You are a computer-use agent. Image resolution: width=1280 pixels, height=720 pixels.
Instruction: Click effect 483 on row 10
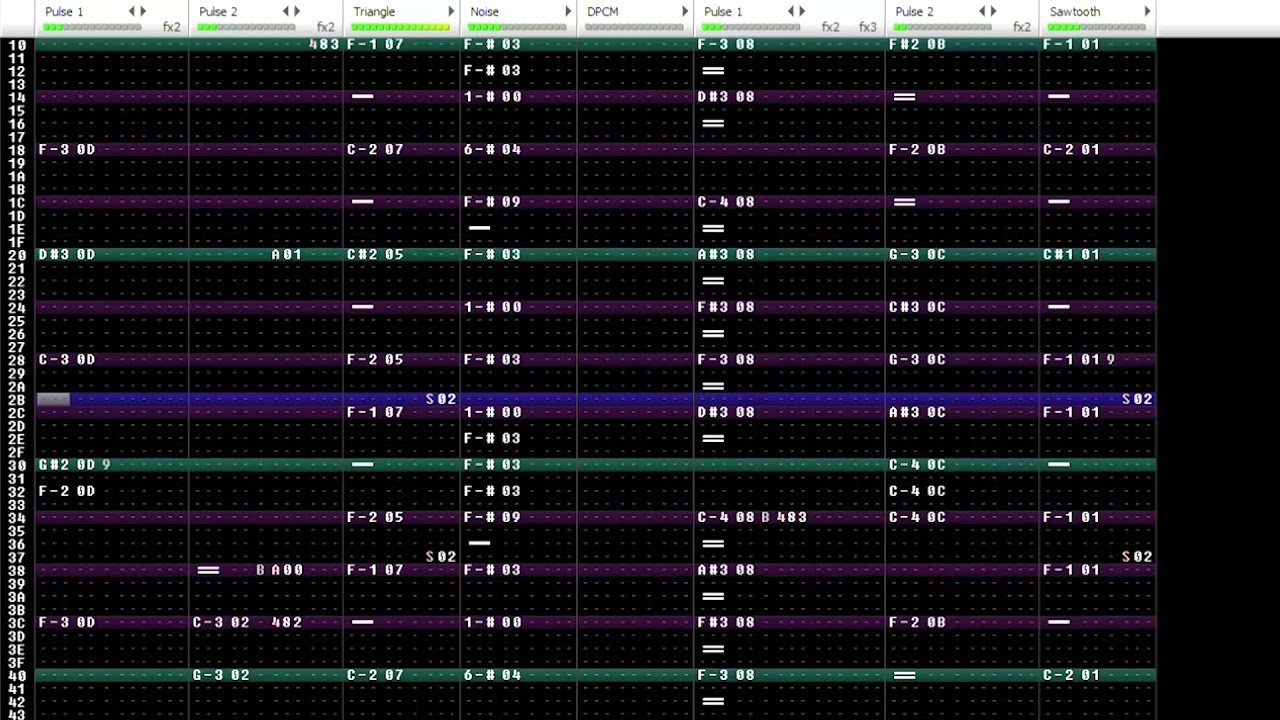click(x=325, y=45)
